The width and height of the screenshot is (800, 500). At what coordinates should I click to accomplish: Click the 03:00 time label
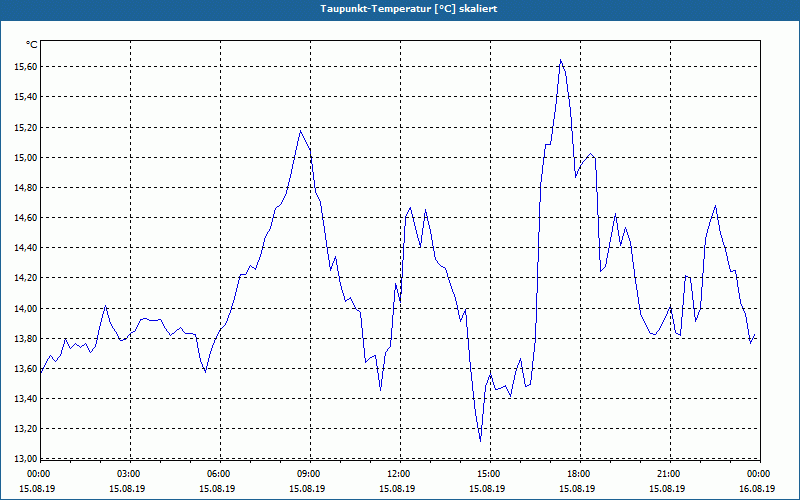(x=128, y=474)
